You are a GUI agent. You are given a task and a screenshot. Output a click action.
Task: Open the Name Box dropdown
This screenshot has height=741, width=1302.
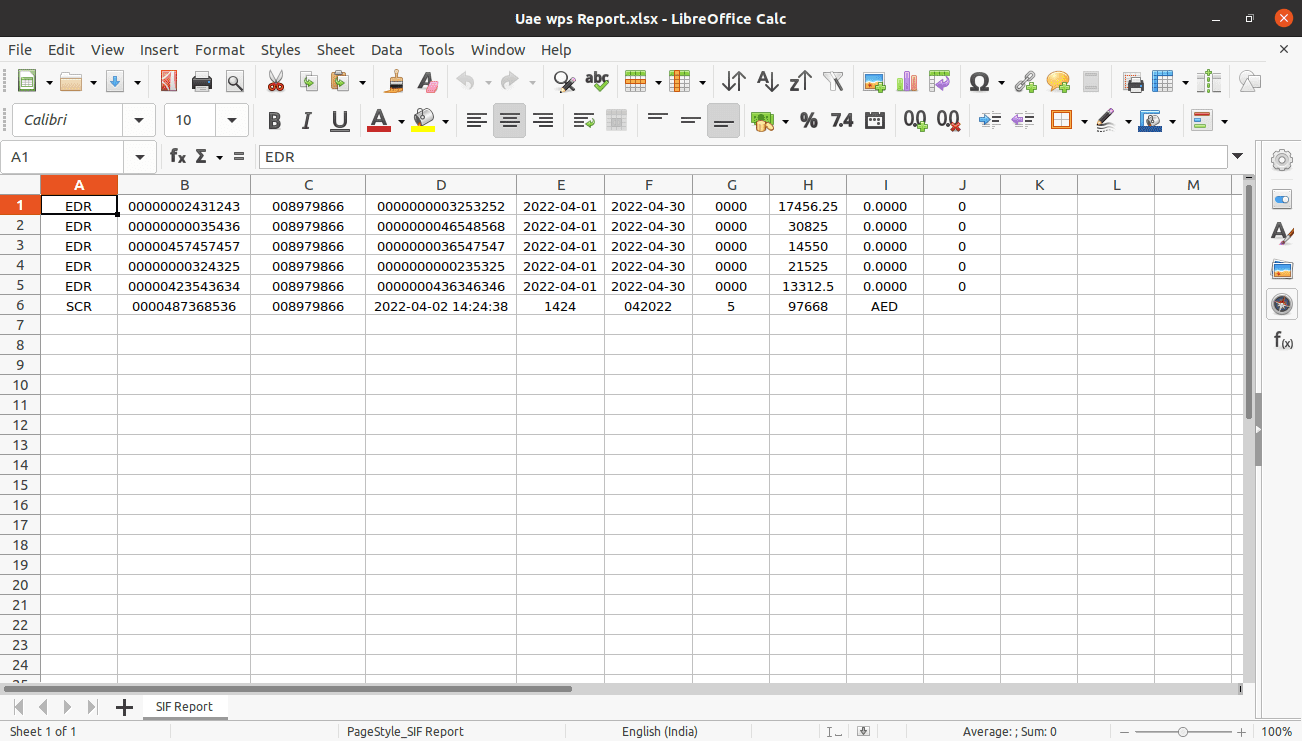pos(140,157)
